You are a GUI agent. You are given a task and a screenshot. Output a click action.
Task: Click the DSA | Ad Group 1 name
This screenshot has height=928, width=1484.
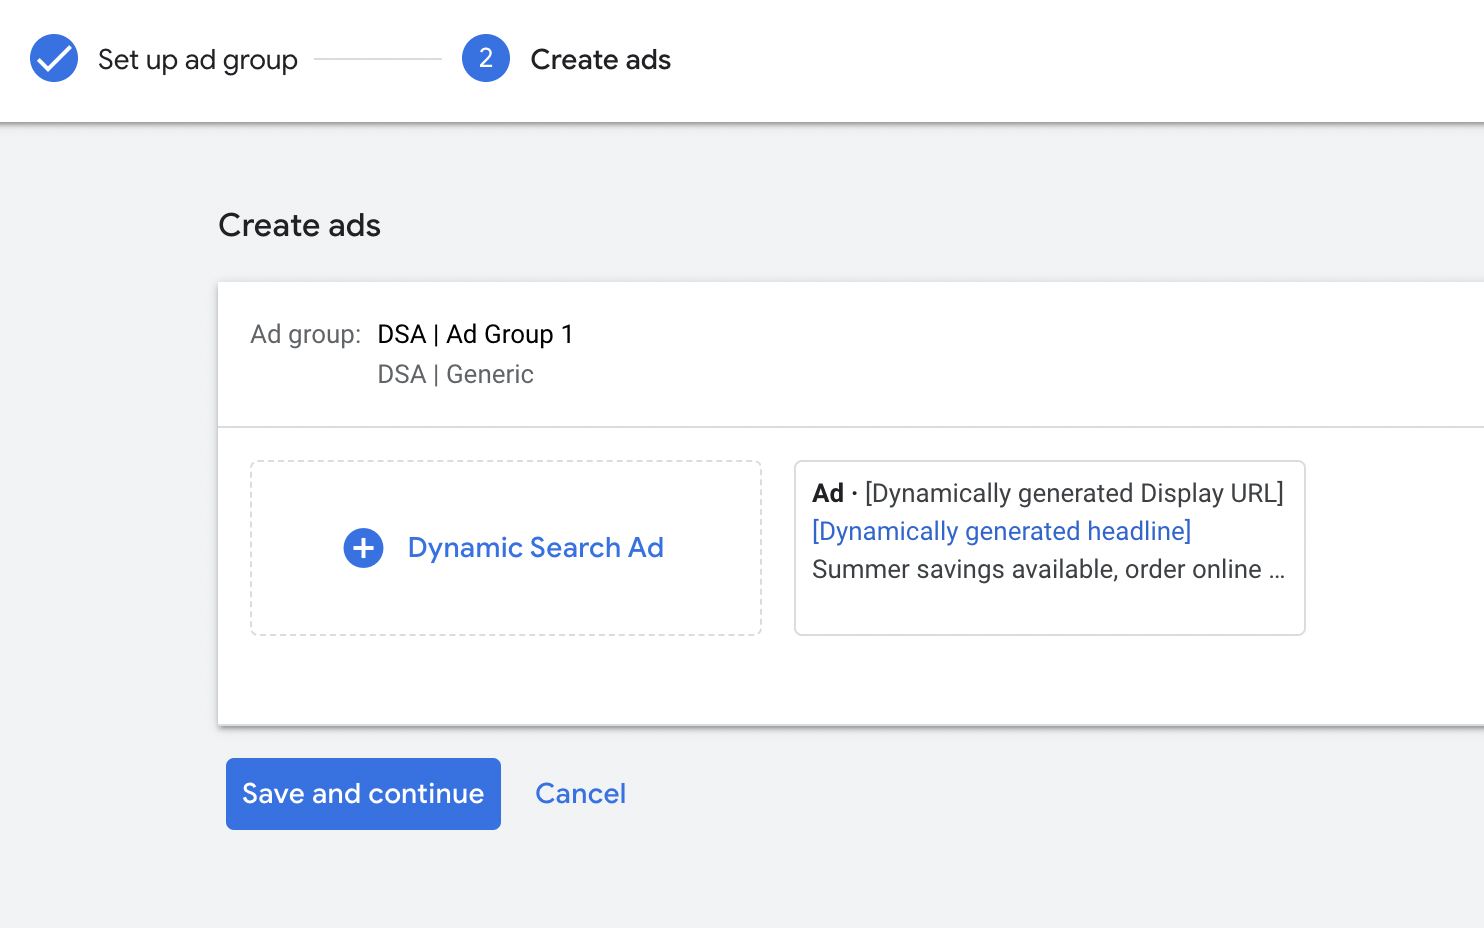(x=475, y=334)
